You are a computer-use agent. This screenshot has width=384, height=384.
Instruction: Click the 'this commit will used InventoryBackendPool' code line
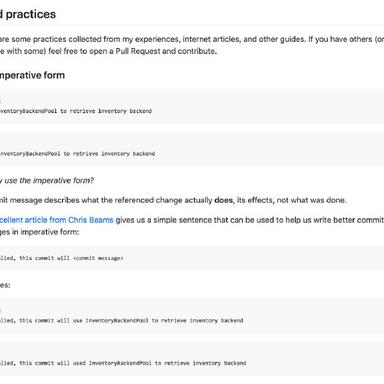pos(123,363)
